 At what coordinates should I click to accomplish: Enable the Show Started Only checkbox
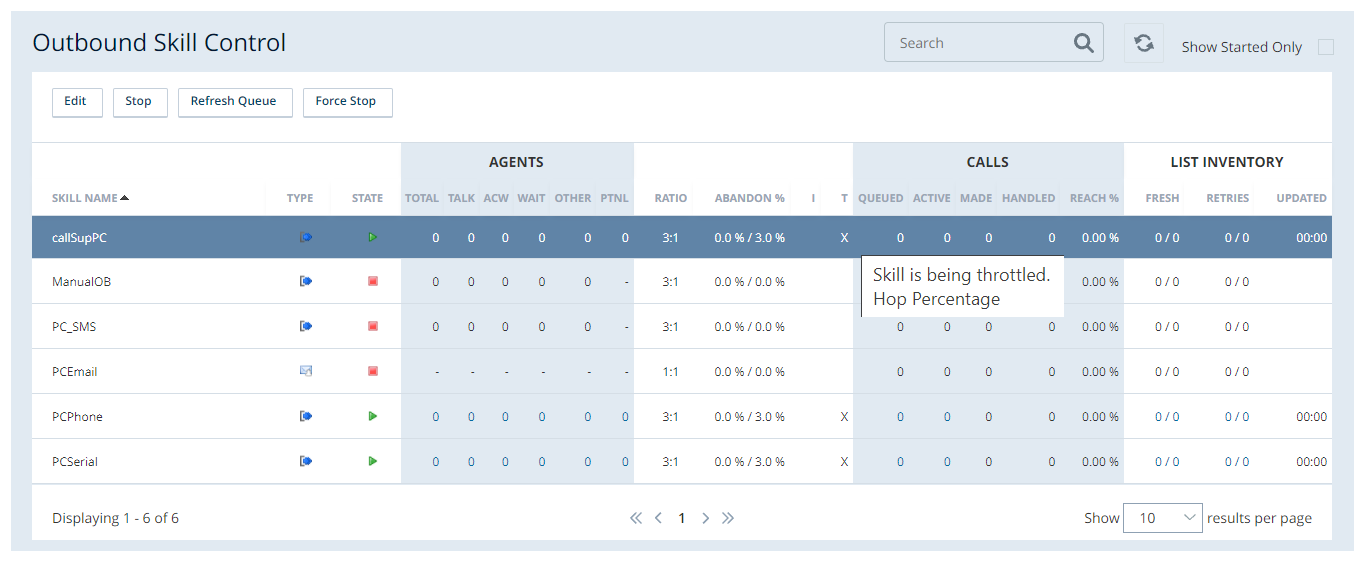pyautogui.click(x=1326, y=47)
